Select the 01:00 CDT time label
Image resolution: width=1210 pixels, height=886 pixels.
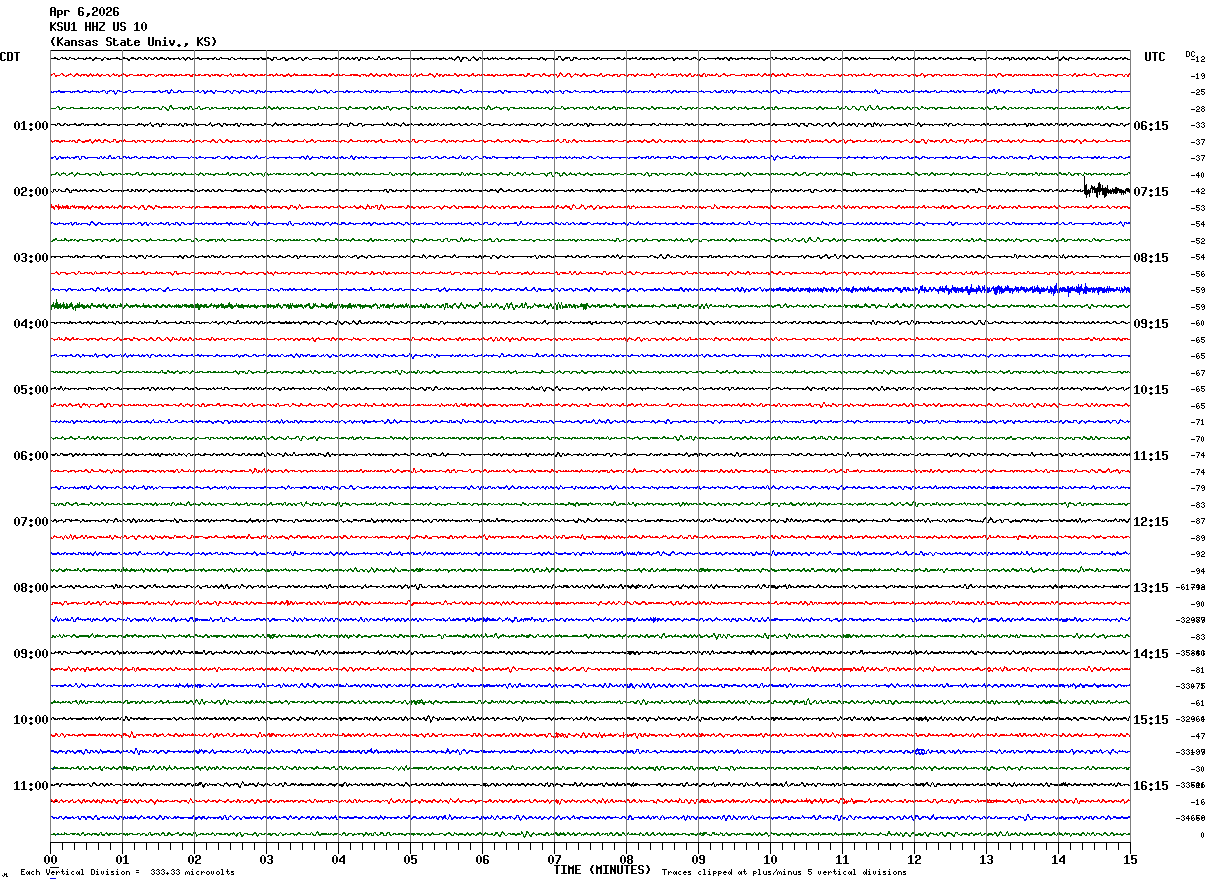tap(30, 126)
